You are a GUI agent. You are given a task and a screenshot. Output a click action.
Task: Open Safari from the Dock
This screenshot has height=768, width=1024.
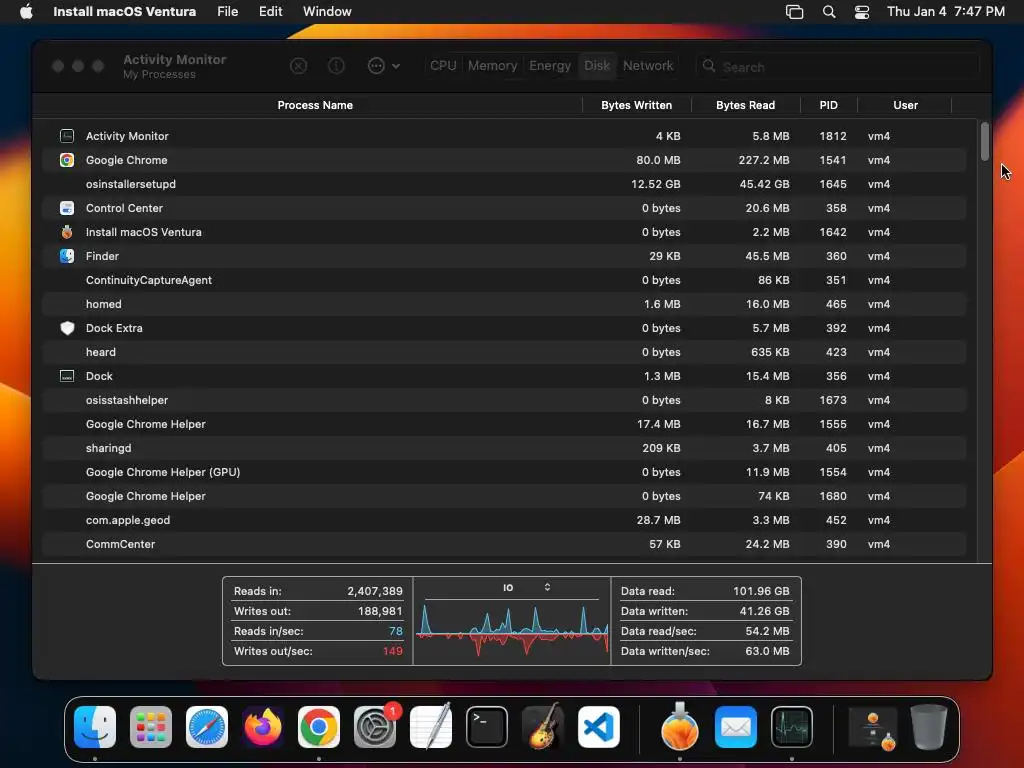(x=207, y=727)
